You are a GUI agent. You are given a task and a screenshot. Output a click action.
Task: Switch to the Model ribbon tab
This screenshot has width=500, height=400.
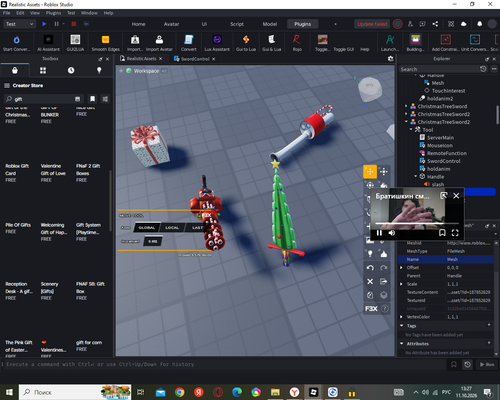point(270,24)
